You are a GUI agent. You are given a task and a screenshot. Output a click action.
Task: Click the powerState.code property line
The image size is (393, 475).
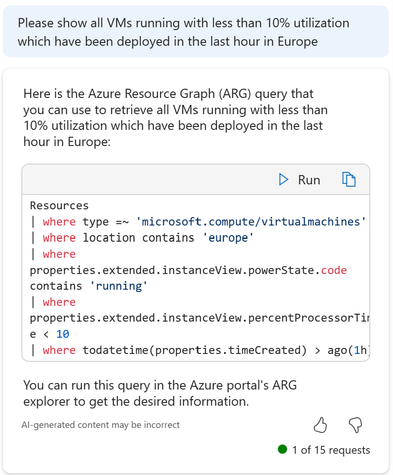tap(188, 270)
